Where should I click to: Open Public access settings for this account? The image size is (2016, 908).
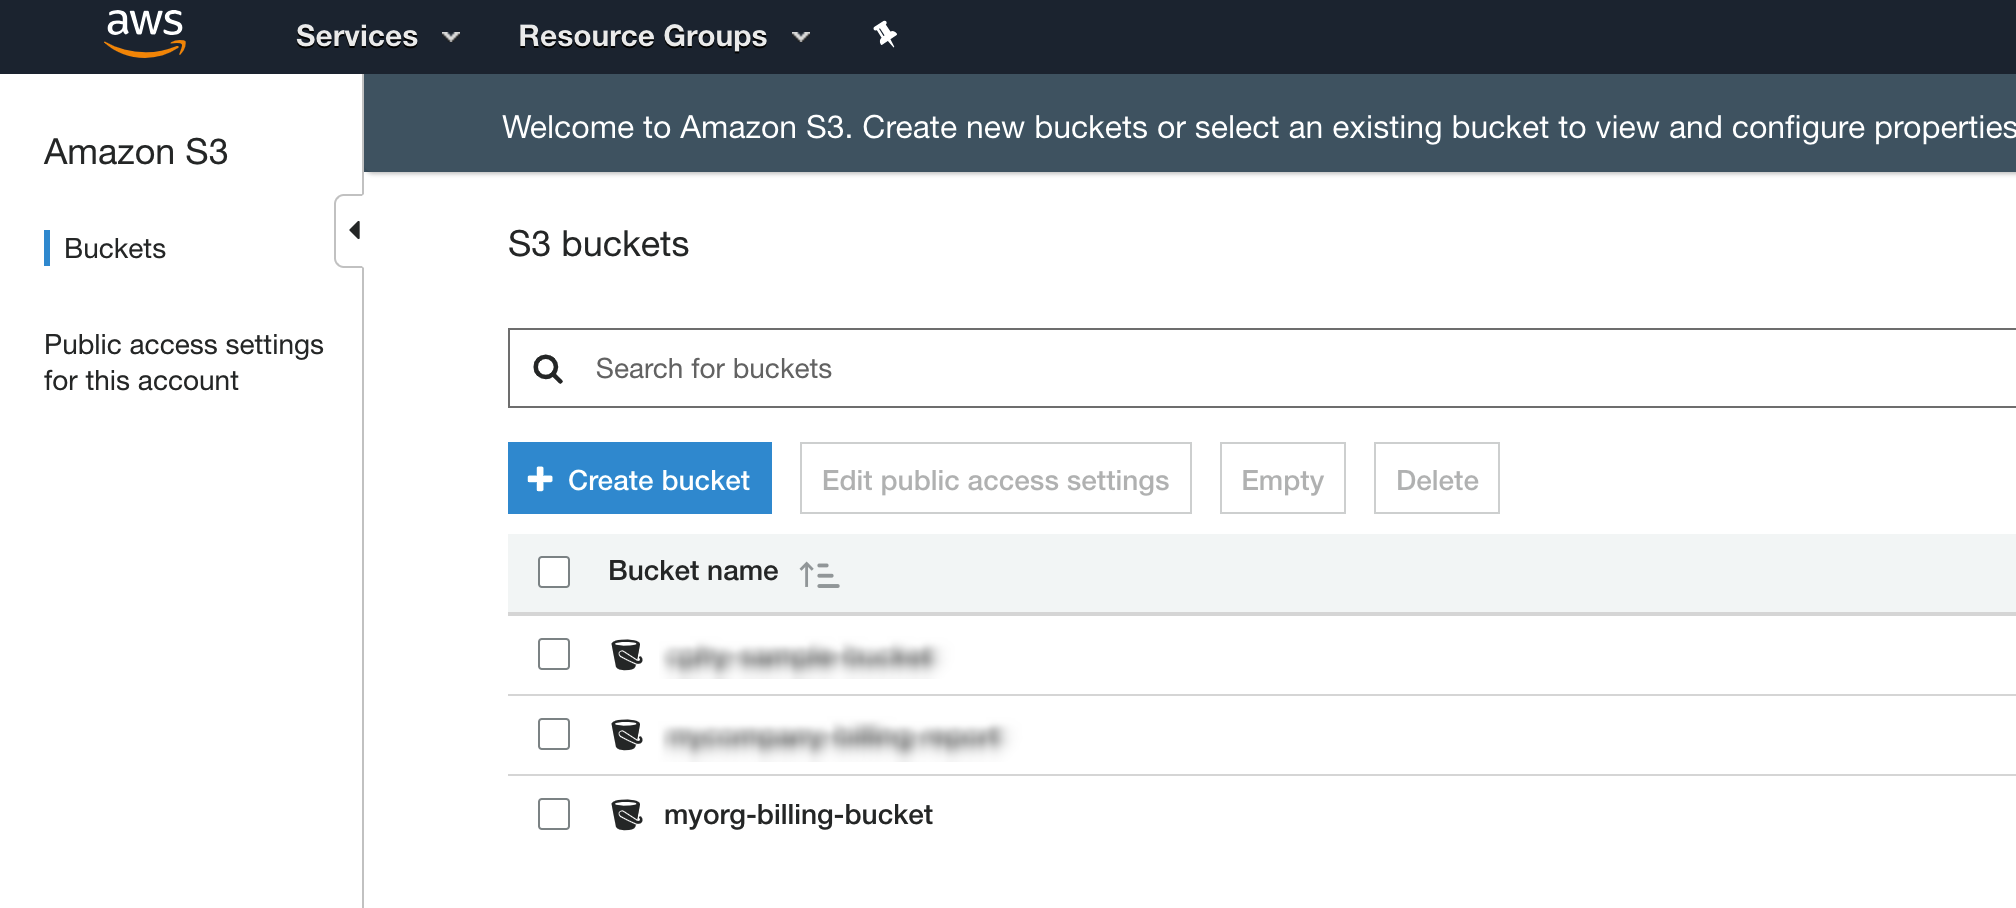(x=183, y=362)
